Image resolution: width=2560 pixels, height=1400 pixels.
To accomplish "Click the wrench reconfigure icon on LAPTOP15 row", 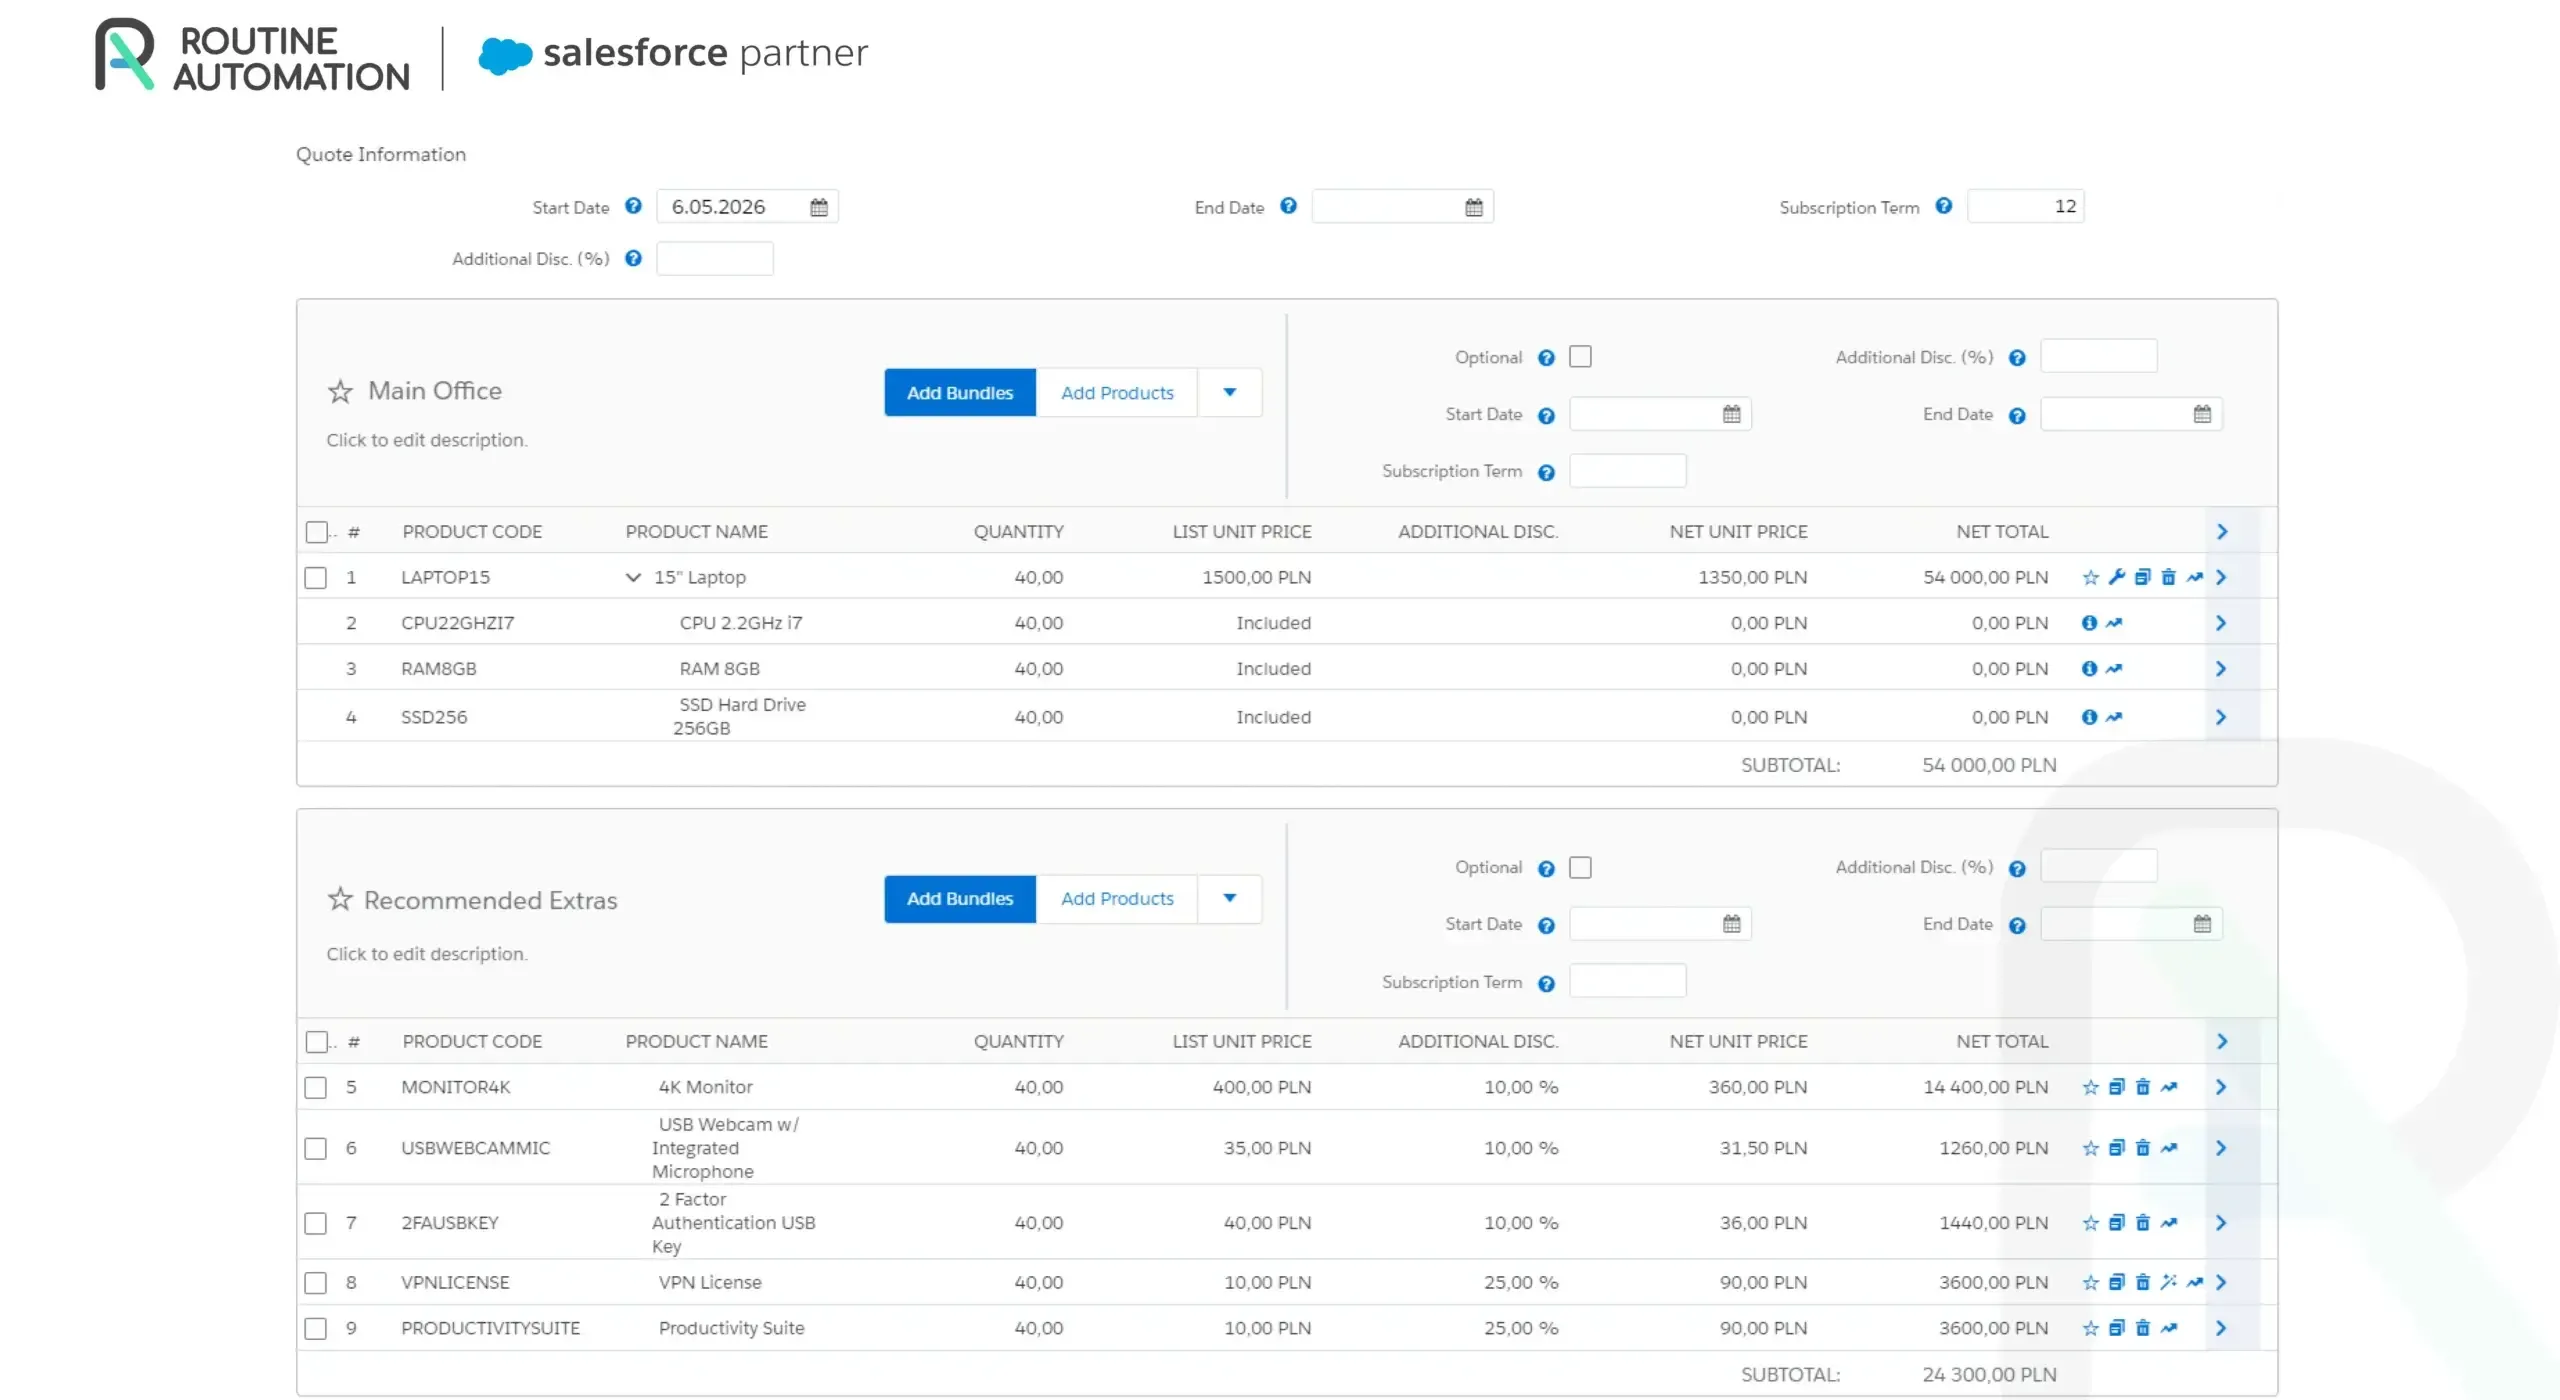I will point(2116,577).
